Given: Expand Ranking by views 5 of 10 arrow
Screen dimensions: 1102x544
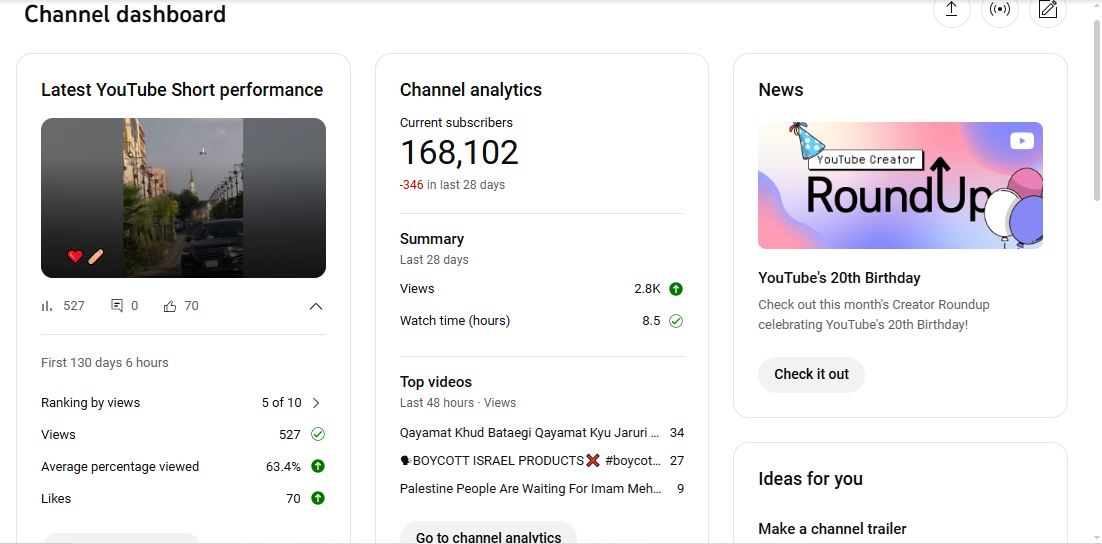Looking at the screenshot, I should point(316,403).
